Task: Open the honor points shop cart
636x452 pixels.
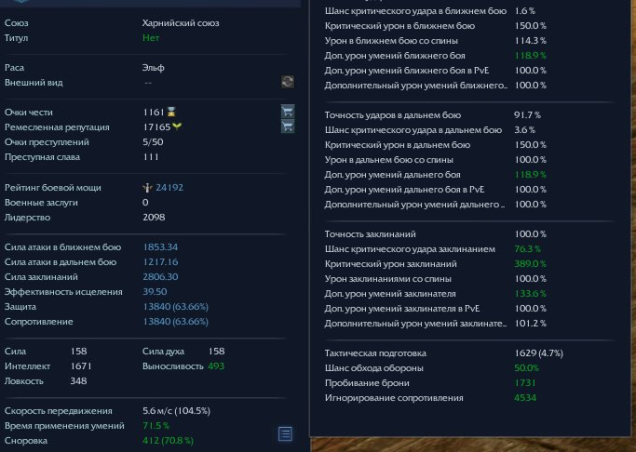Action: pos(288,113)
